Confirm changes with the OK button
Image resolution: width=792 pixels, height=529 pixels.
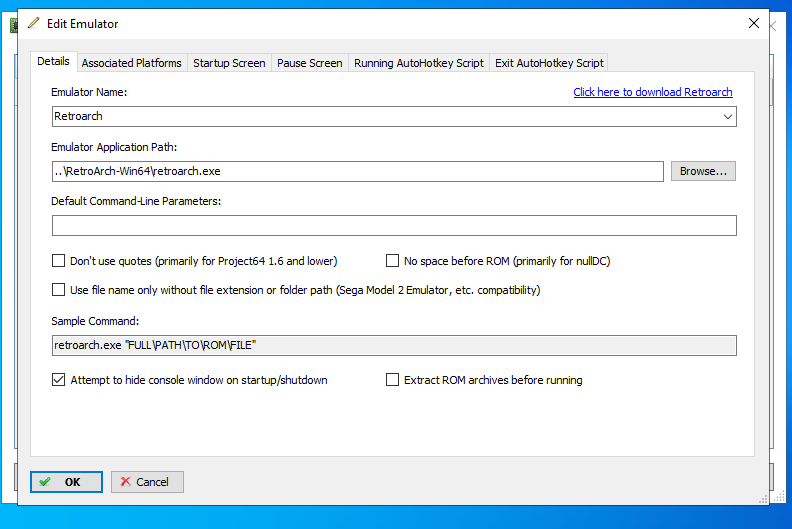pyautogui.click(x=66, y=482)
